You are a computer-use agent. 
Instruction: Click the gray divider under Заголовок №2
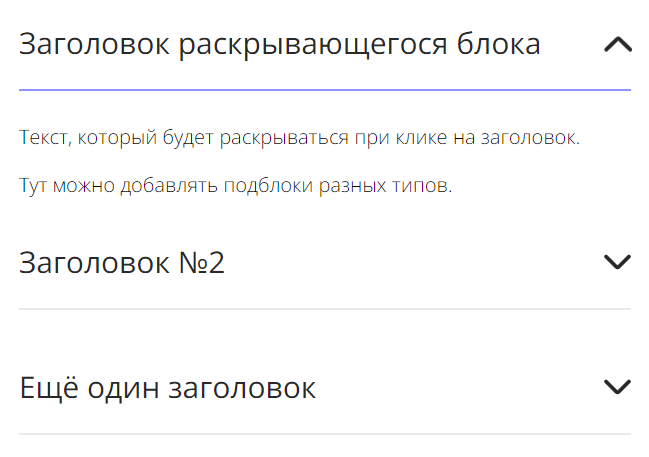coord(324,309)
